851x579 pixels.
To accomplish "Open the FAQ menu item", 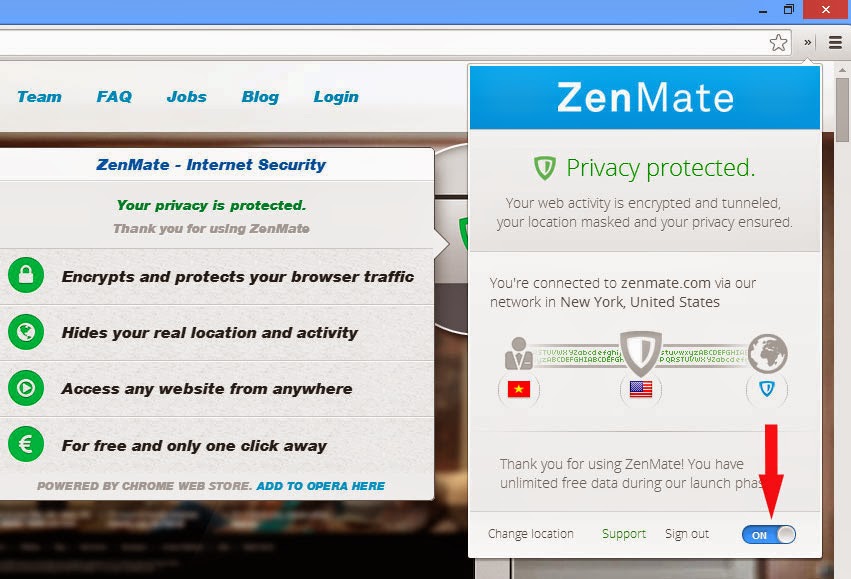I will pyautogui.click(x=114, y=97).
